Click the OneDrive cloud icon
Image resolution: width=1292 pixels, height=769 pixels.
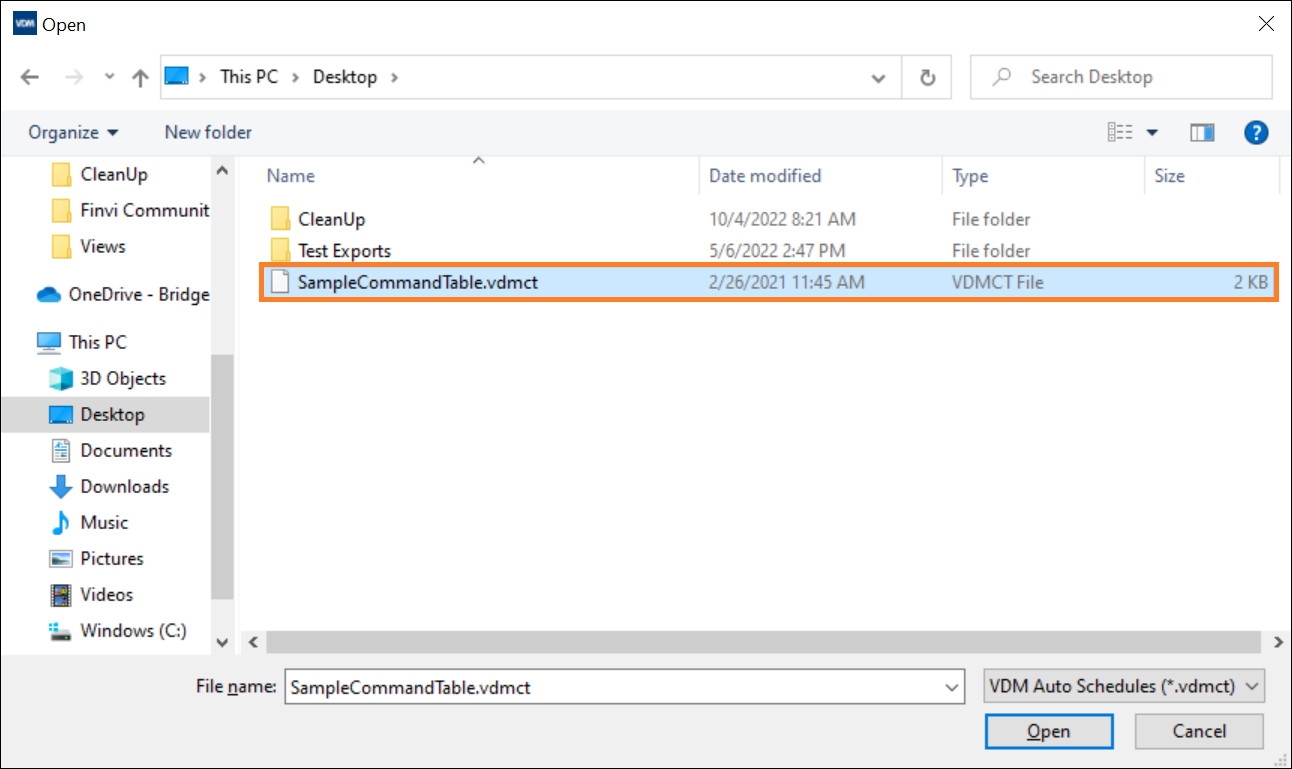pos(49,294)
